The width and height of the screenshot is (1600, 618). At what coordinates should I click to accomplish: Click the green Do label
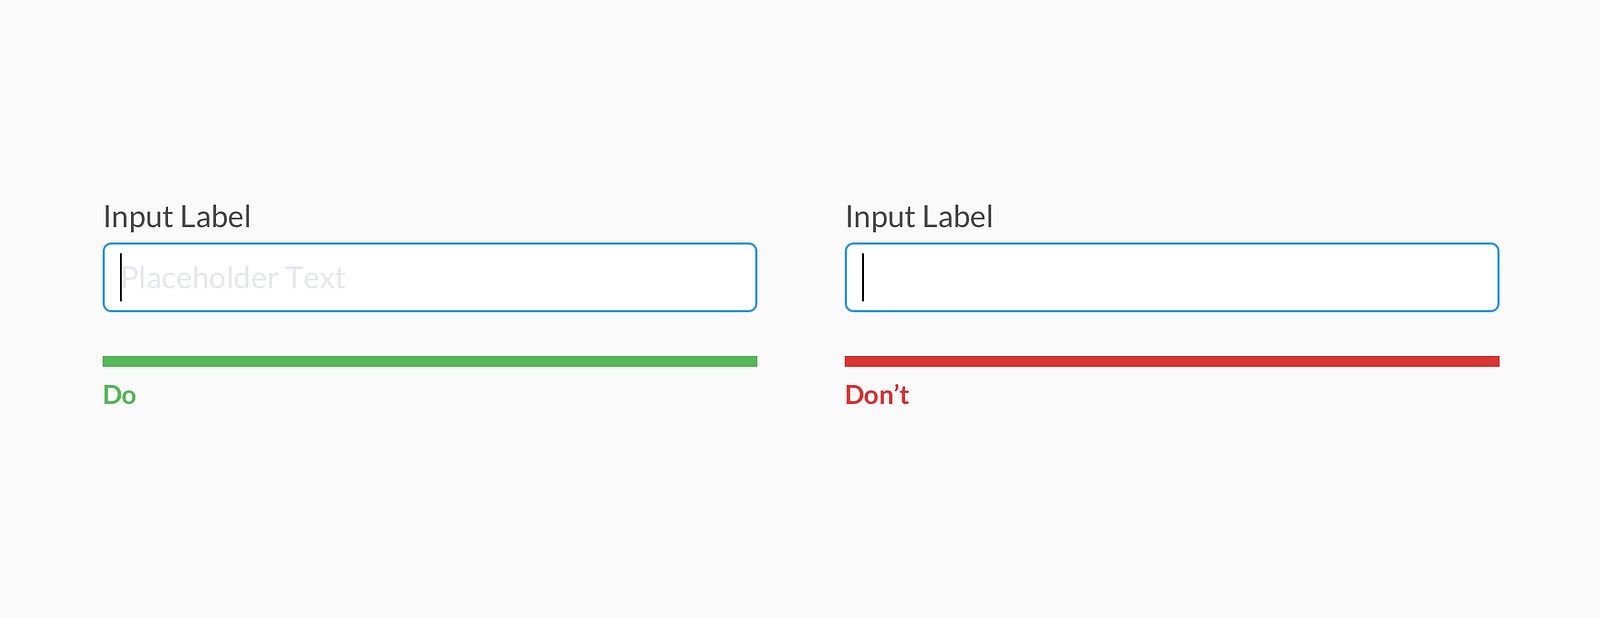point(120,395)
